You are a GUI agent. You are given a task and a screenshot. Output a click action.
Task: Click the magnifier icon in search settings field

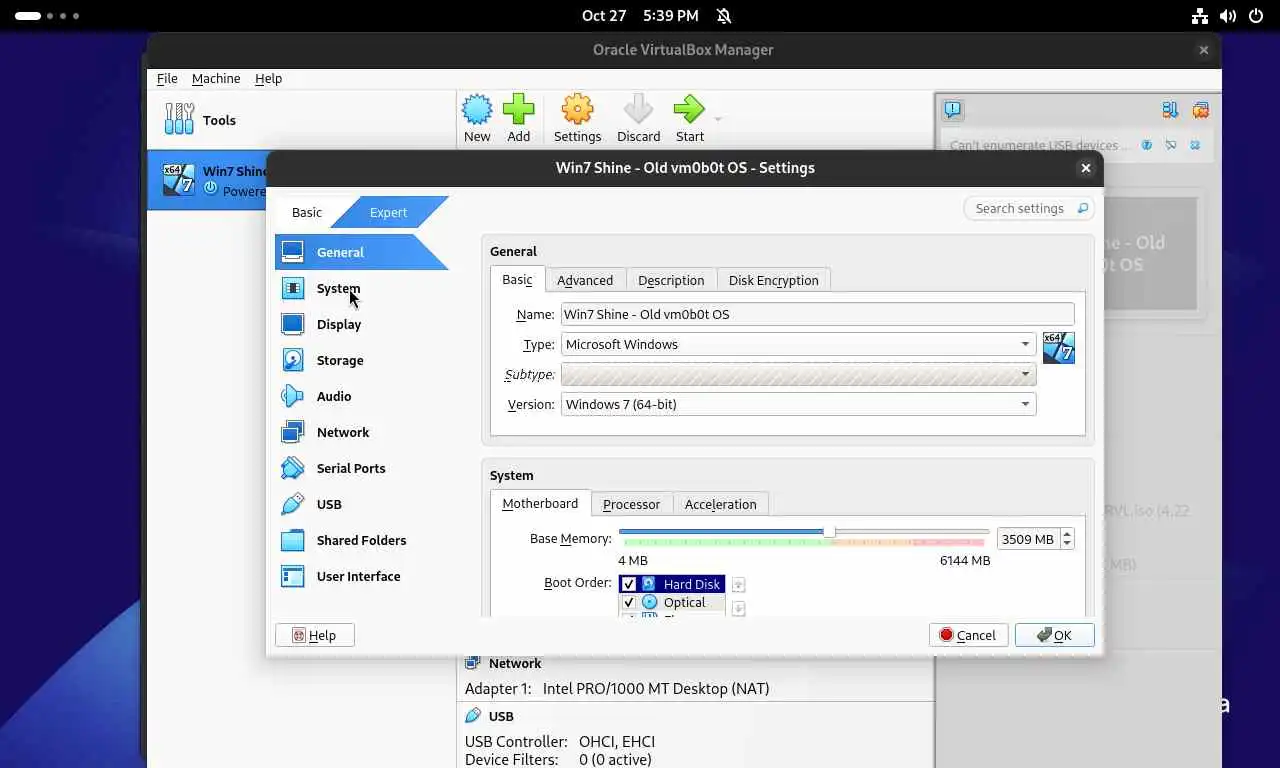click(x=1082, y=209)
